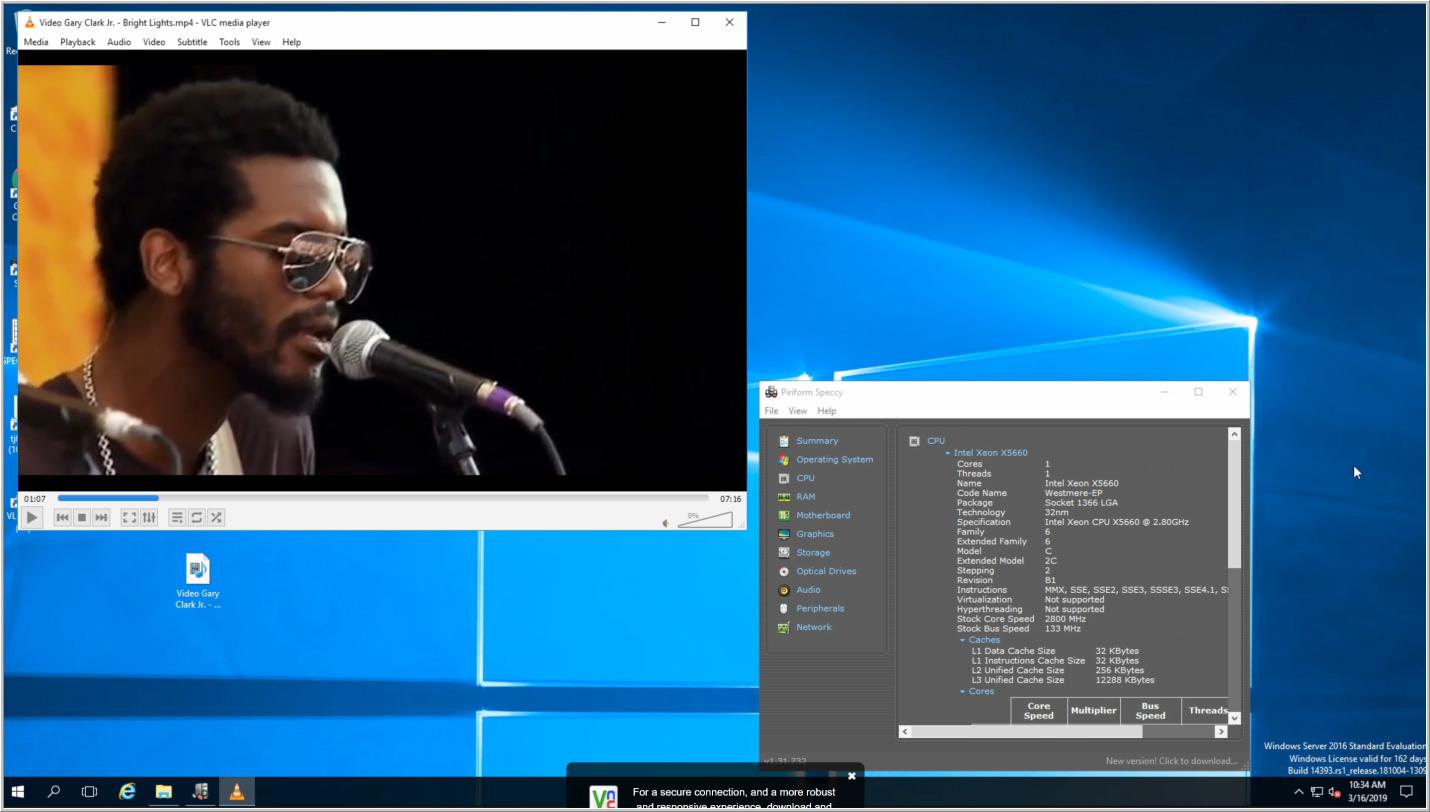This screenshot has height=812, width=1430.
Task: Click left arrow of Speccy horizontal scrollbar
Action: pos(905,732)
